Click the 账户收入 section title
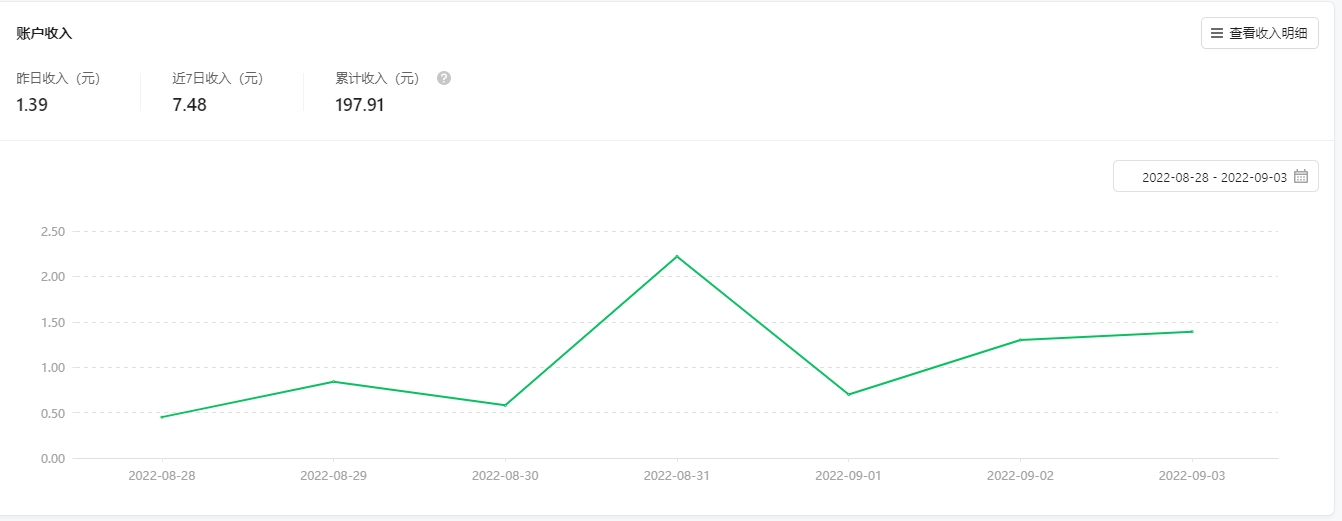Viewport: 1342px width, 521px height. coord(44,33)
